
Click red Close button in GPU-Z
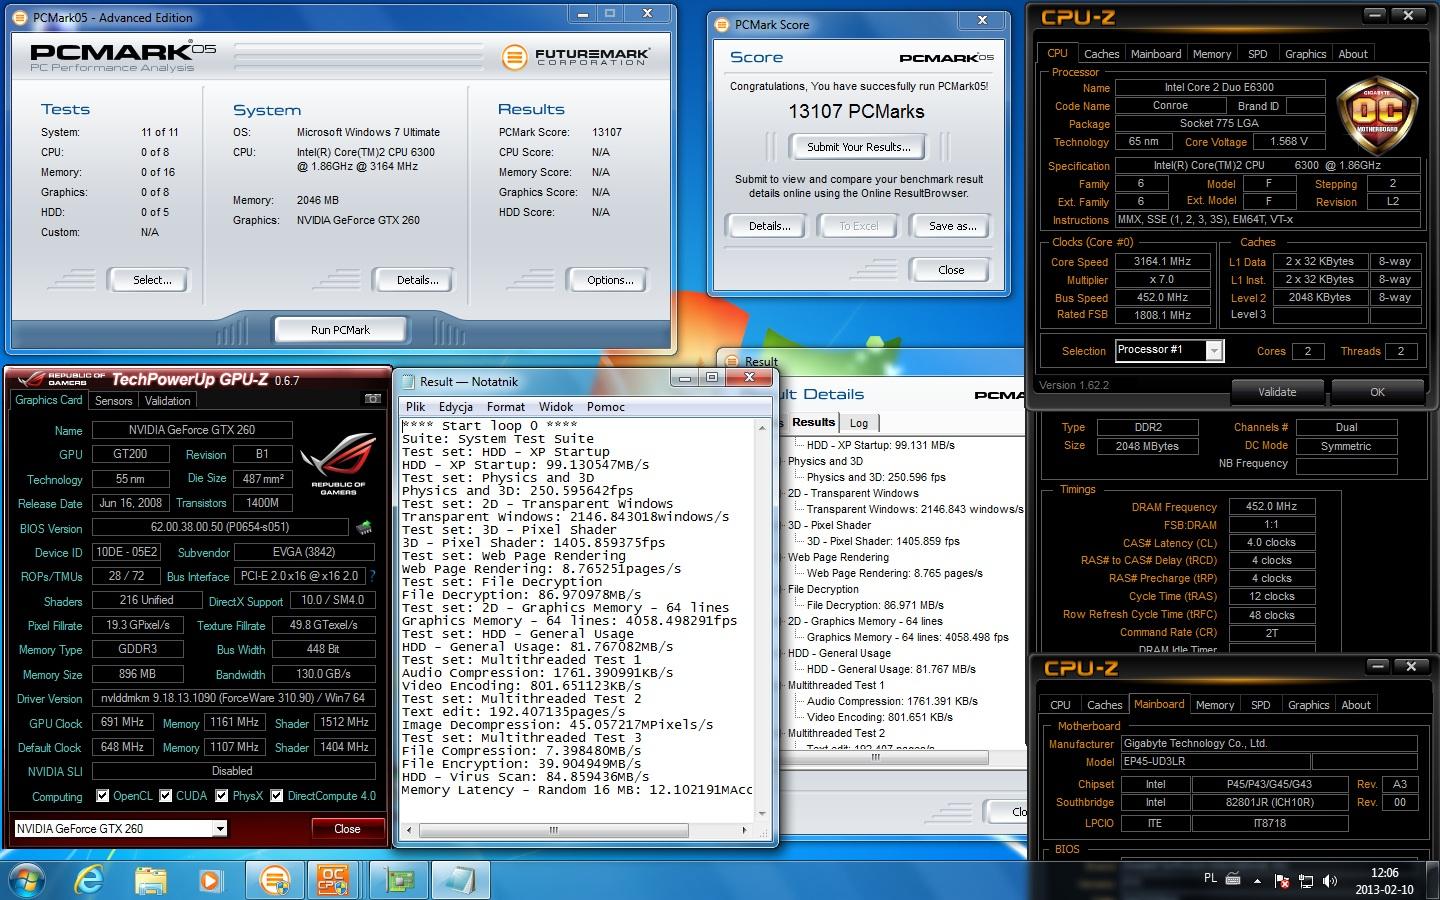(347, 829)
